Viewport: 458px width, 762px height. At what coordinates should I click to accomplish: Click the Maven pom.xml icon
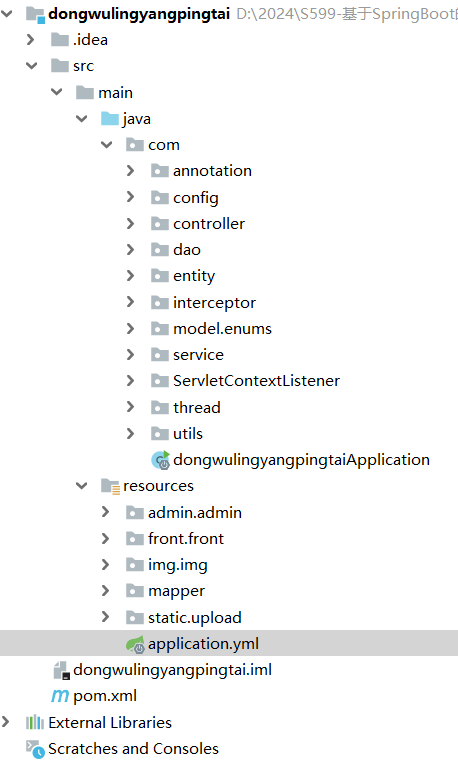tap(60, 696)
